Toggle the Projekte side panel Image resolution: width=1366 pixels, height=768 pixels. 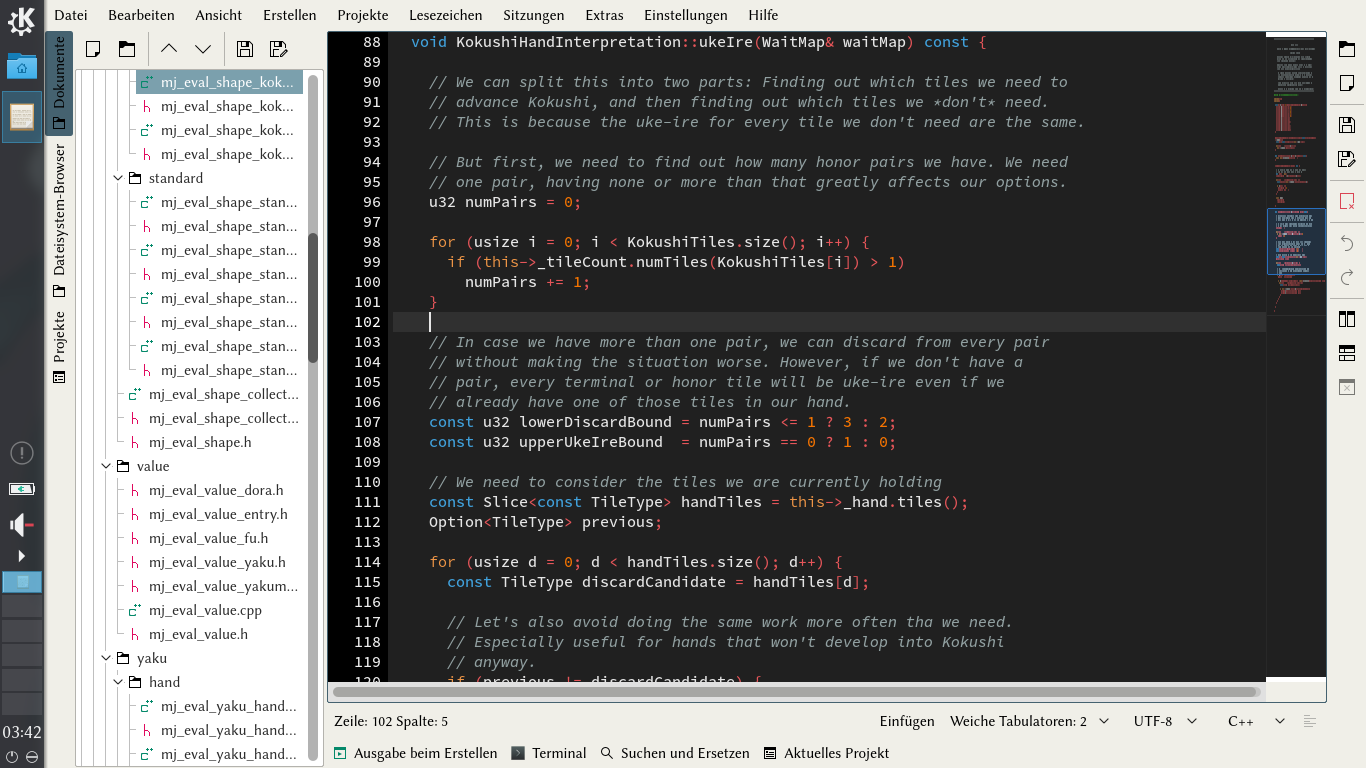(59, 347)
